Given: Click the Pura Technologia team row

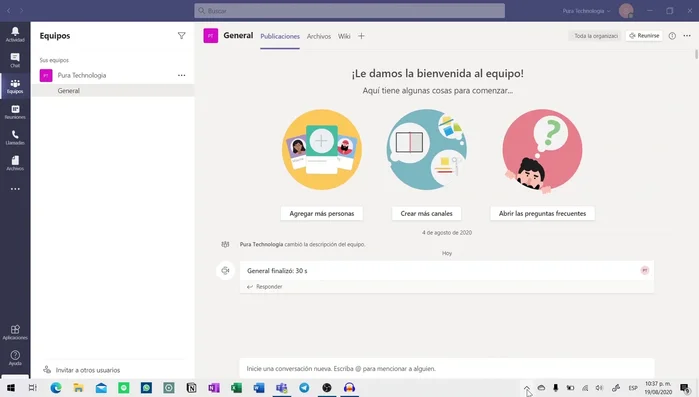Looking at the screenshot, I should (x=113, y=75).
